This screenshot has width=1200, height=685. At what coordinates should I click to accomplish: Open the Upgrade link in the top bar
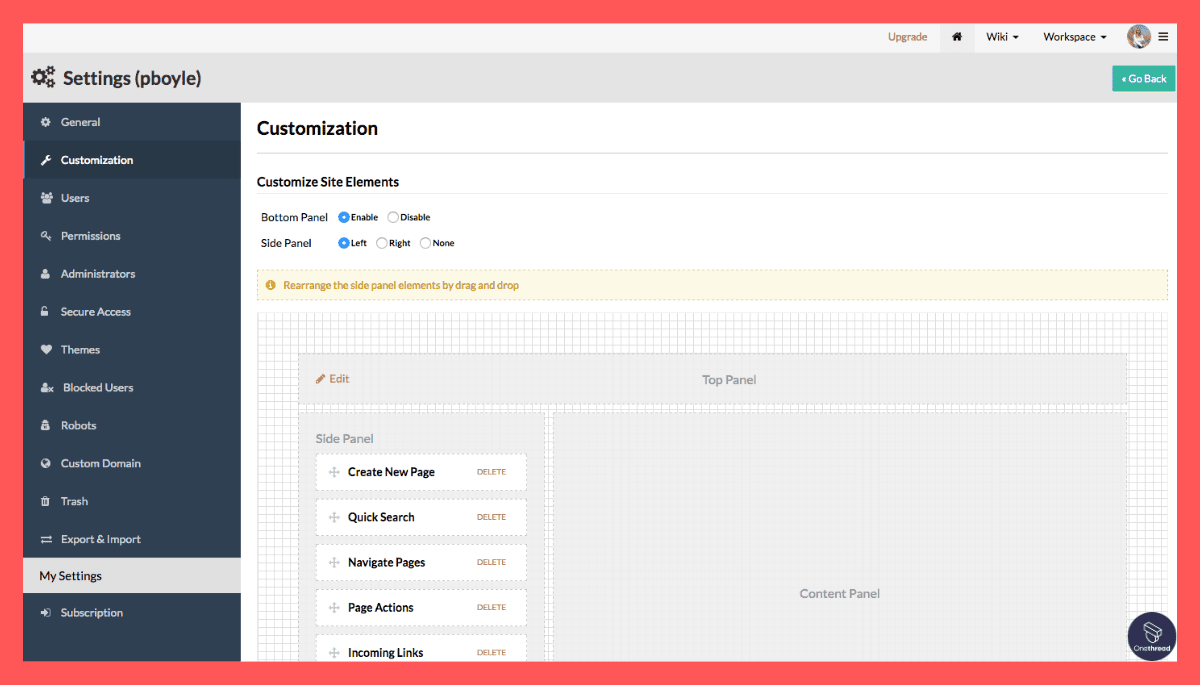pos(907,36)
